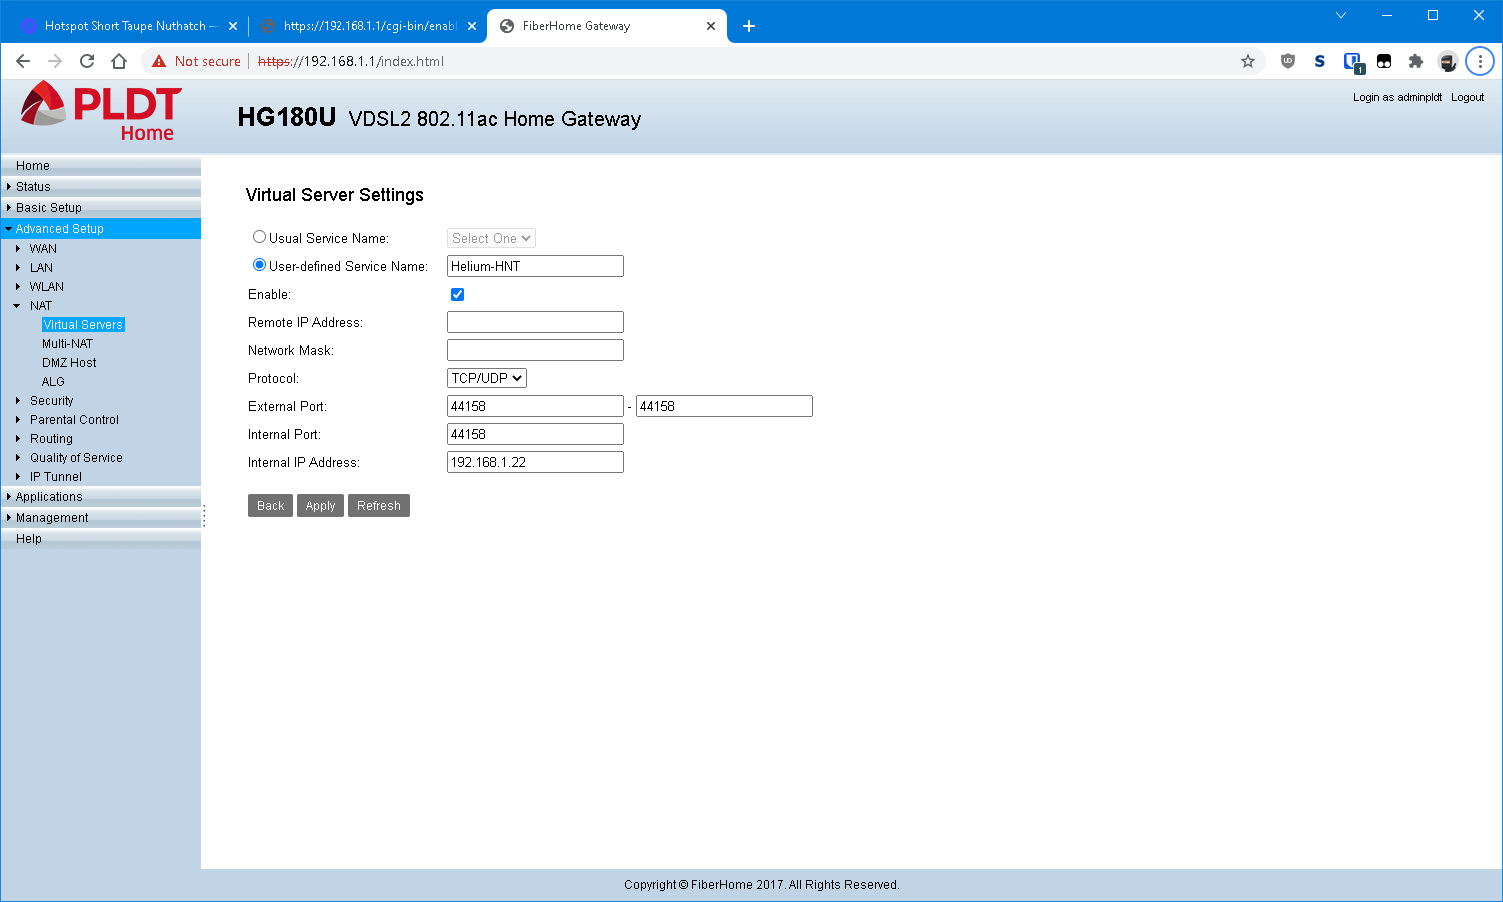Bookmark this page with star icon

(x=1247, y=61)
